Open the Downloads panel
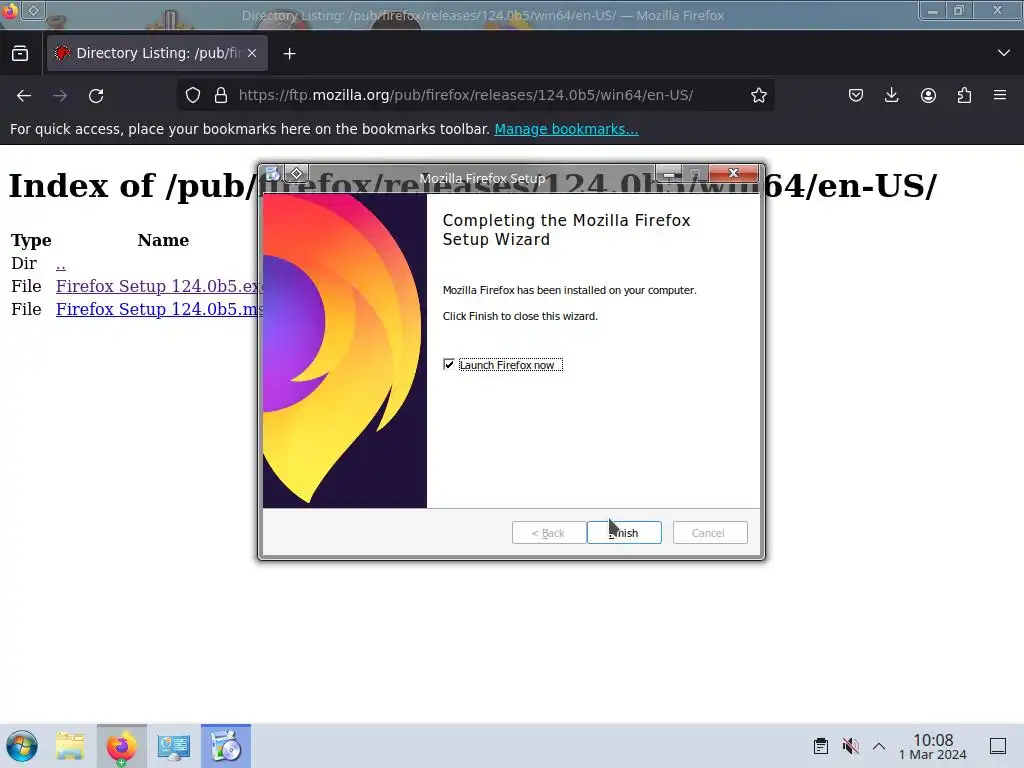This screenshot has width=1024, height=768. coord(891,95)
